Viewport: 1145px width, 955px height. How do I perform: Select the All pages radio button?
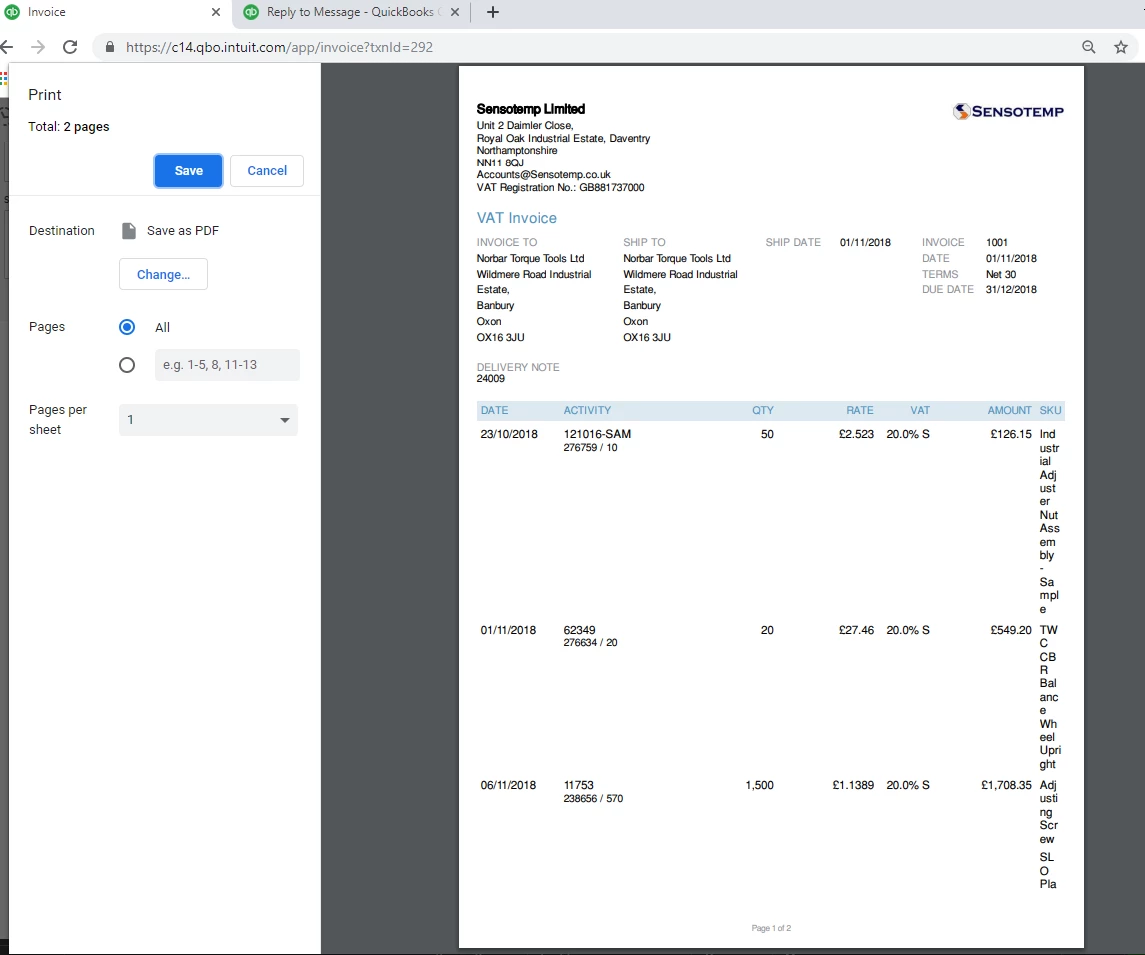[x=127, y=327]
